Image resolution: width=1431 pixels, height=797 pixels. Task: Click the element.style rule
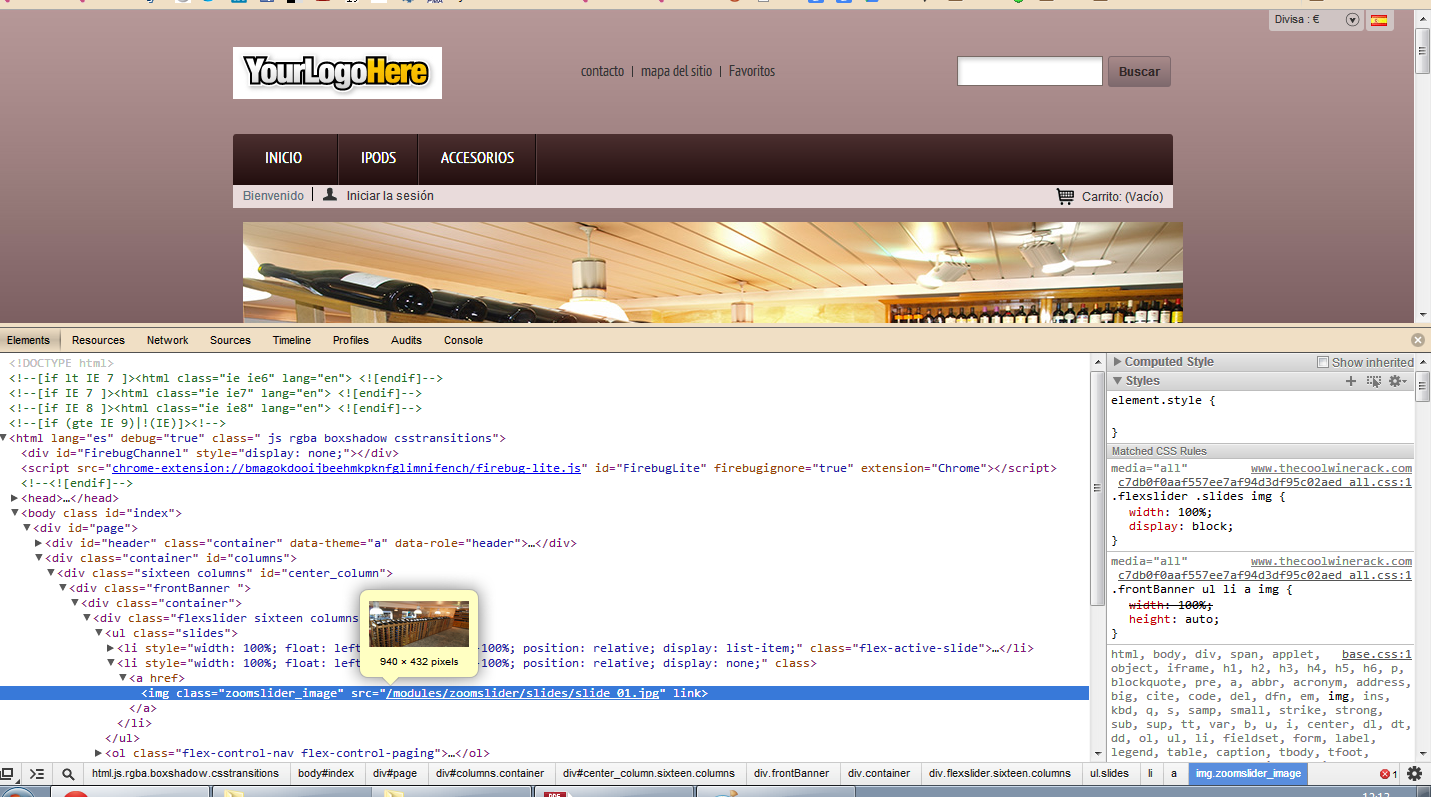click(1163, 400)
